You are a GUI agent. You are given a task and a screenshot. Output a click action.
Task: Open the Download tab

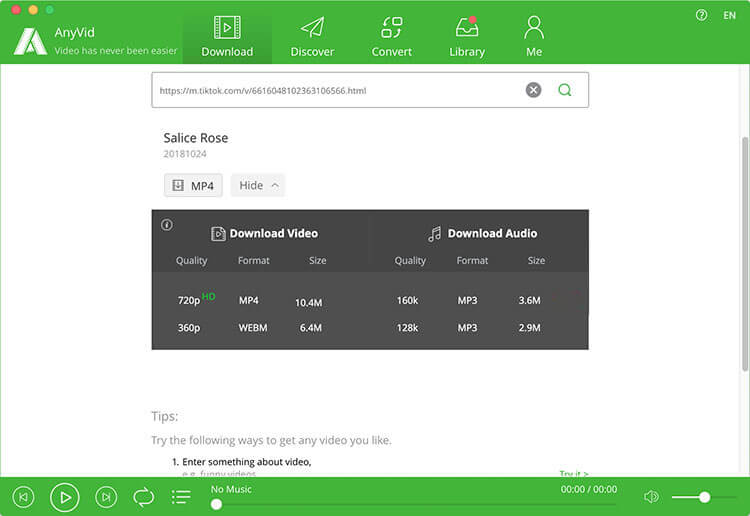point(227,37)
